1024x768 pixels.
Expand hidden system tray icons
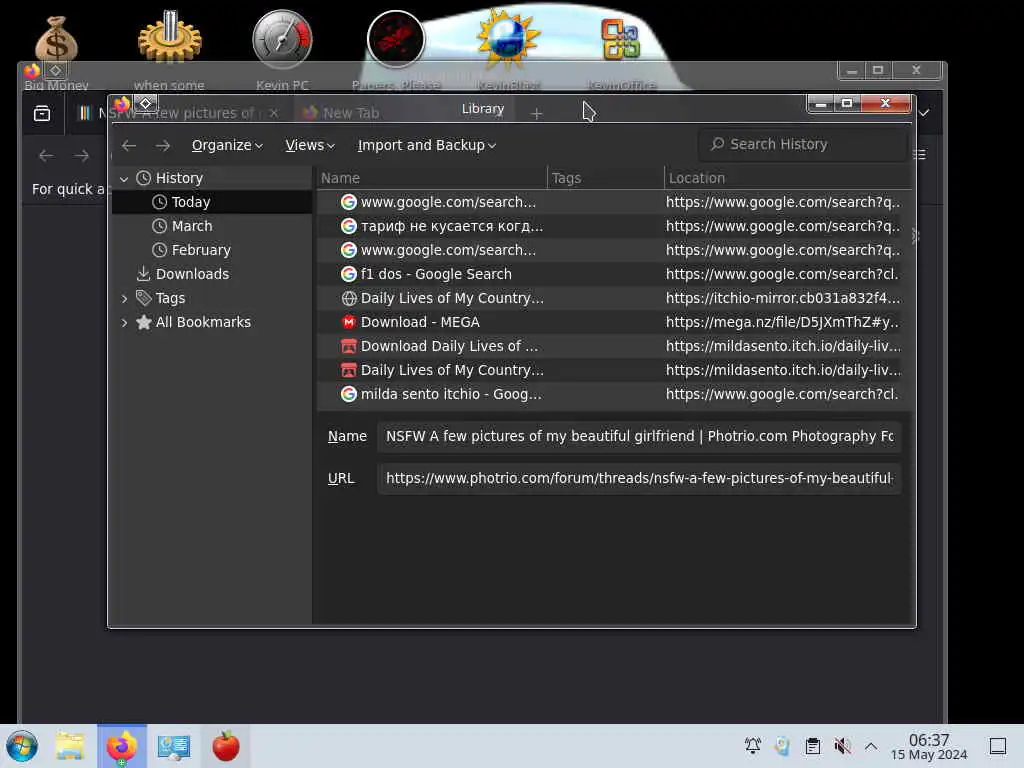(871, 746)
